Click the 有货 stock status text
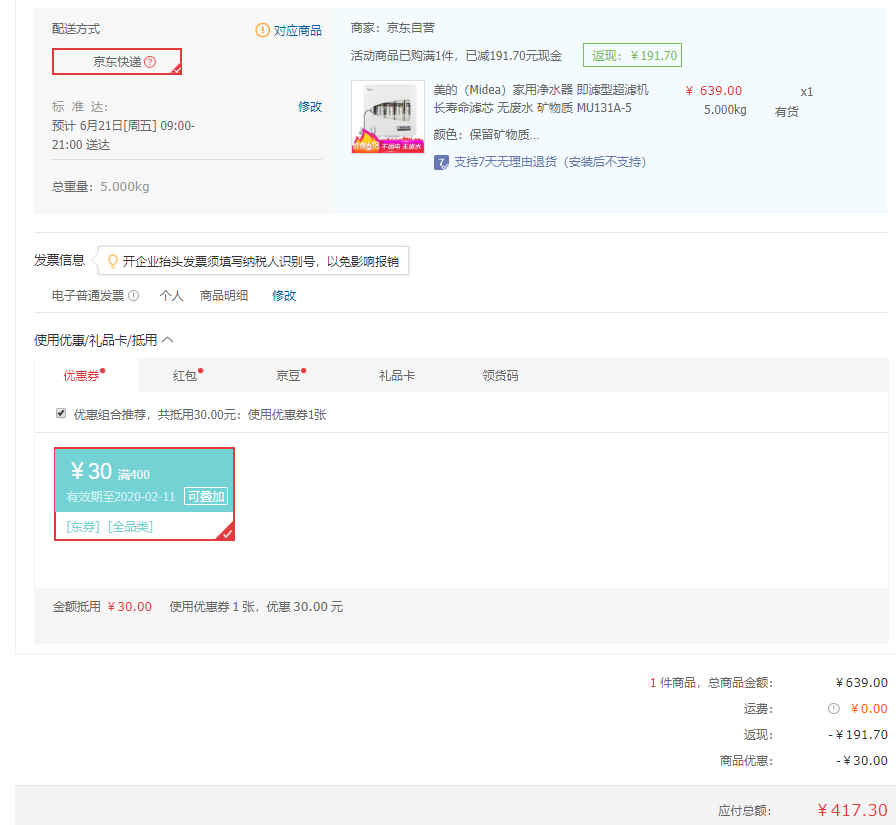Viewport: 896px width, 825px height. [786, 111]
